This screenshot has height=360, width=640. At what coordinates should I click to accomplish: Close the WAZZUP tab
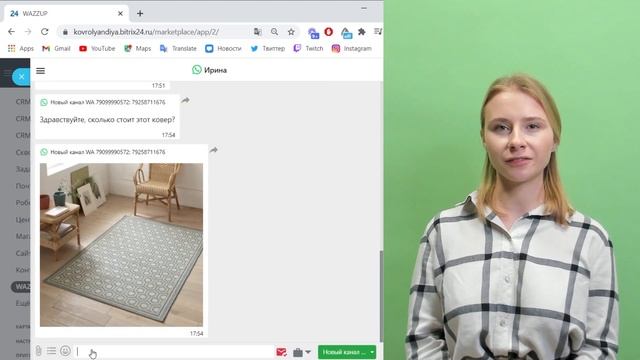coord(120,13)
